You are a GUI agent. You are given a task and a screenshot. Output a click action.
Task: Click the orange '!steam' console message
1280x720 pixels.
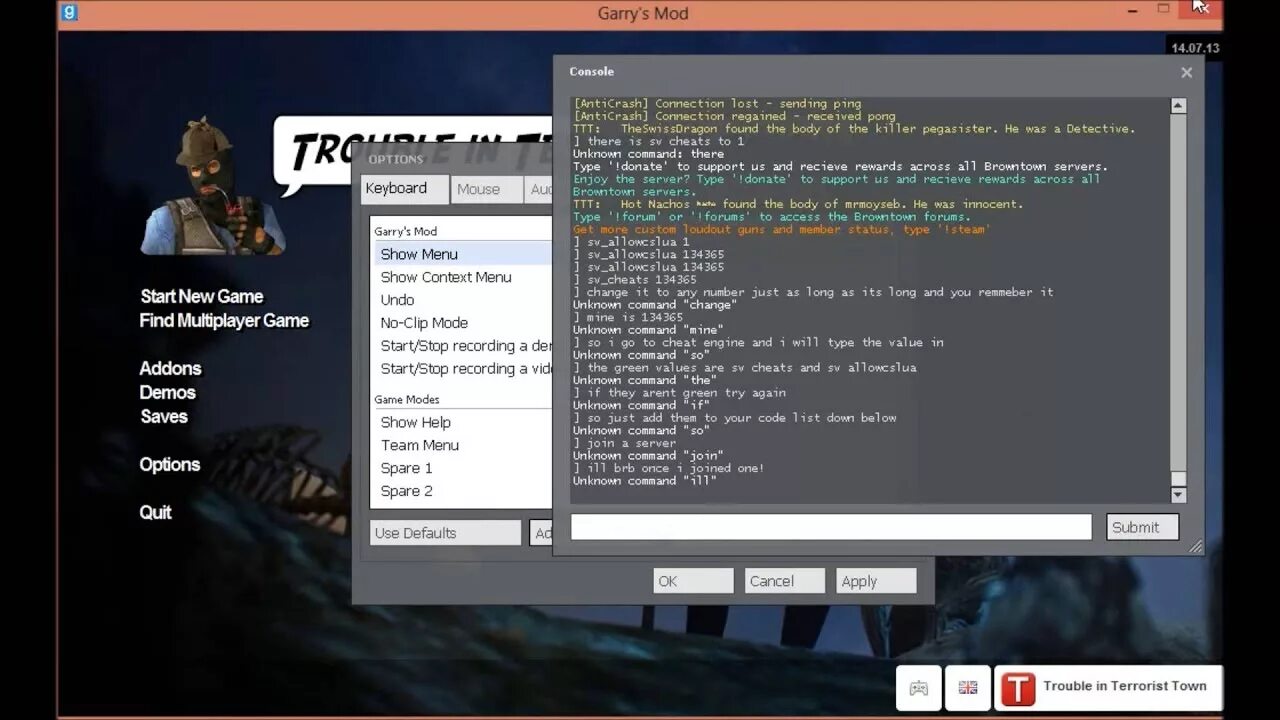782,229
